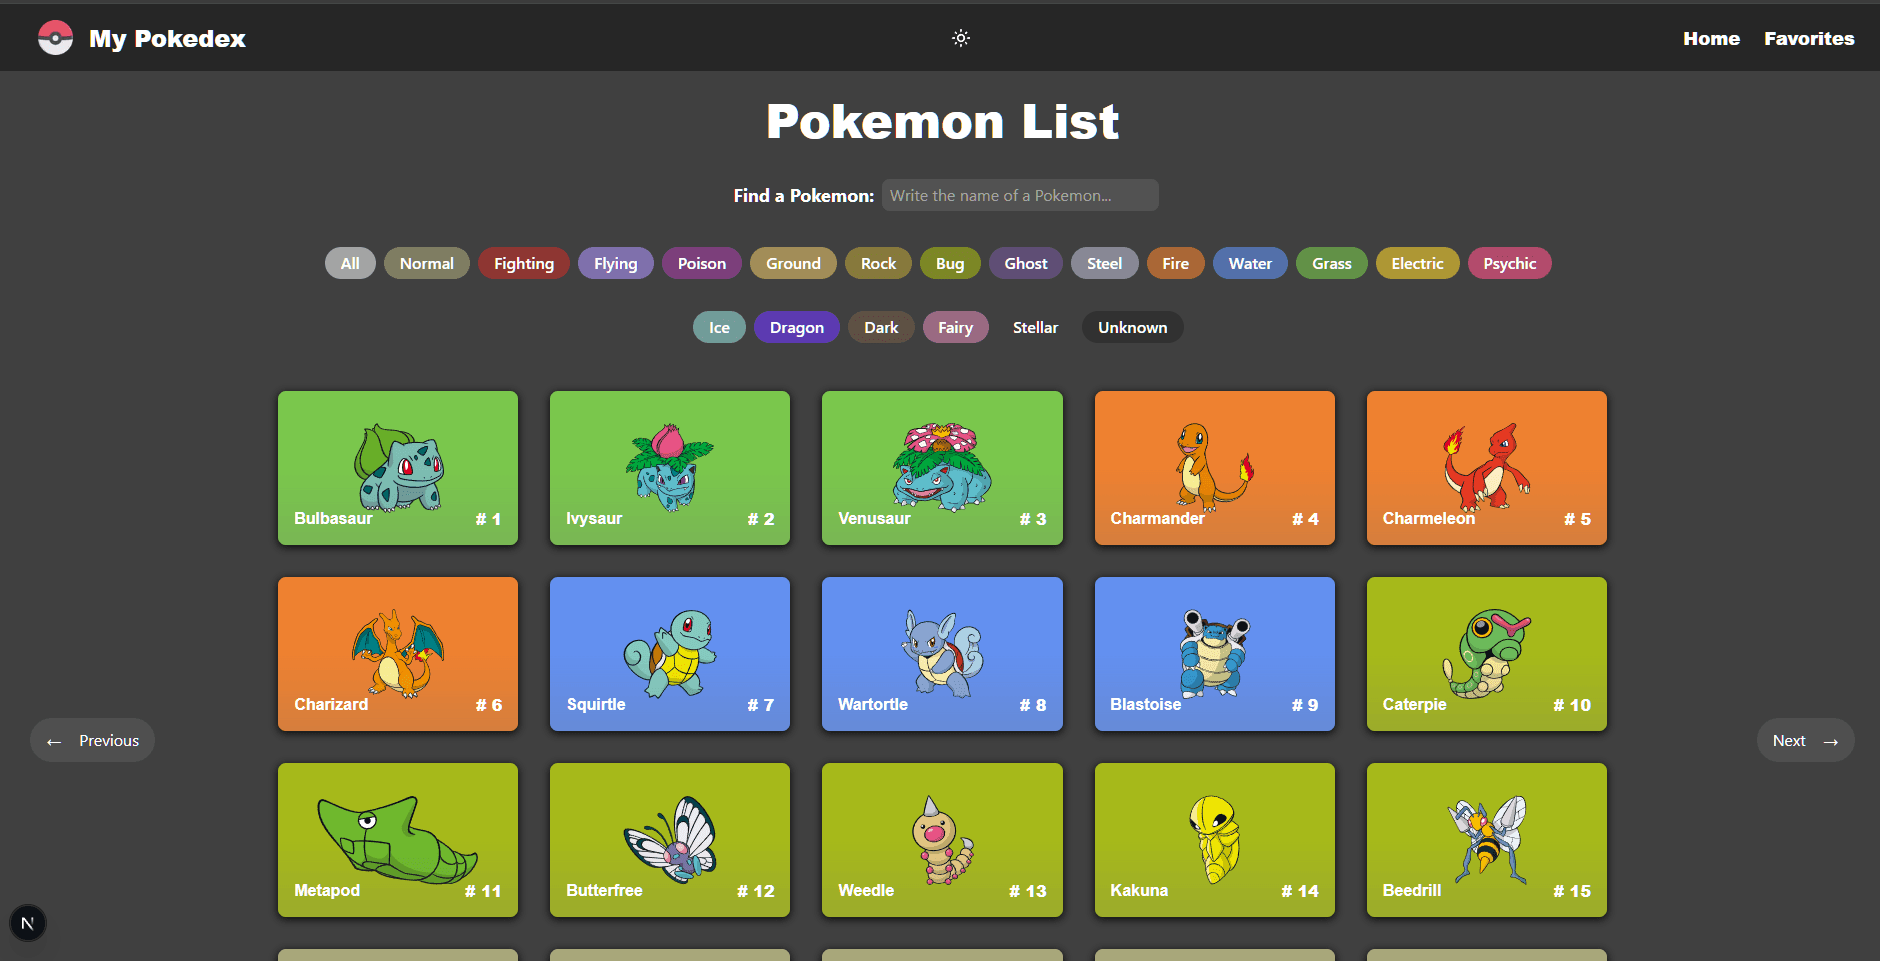Go to the Home page
This screenshot has width=1880, height=961.
[x=1711, y=38]
